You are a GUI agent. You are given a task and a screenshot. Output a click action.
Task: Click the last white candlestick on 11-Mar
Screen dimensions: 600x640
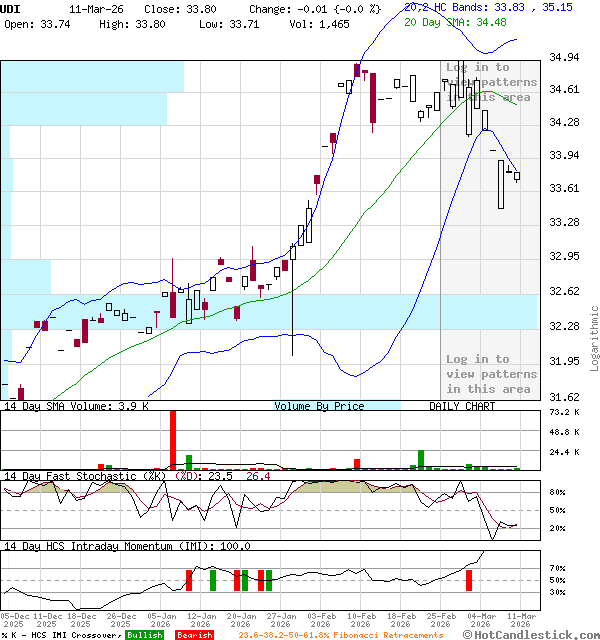pos(517,176)
